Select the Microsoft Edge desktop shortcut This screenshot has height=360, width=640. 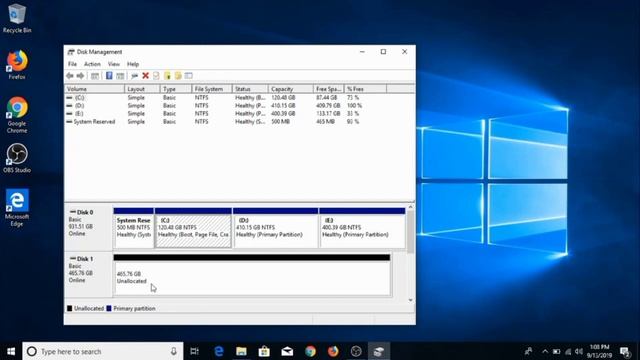tap(17, 208)
